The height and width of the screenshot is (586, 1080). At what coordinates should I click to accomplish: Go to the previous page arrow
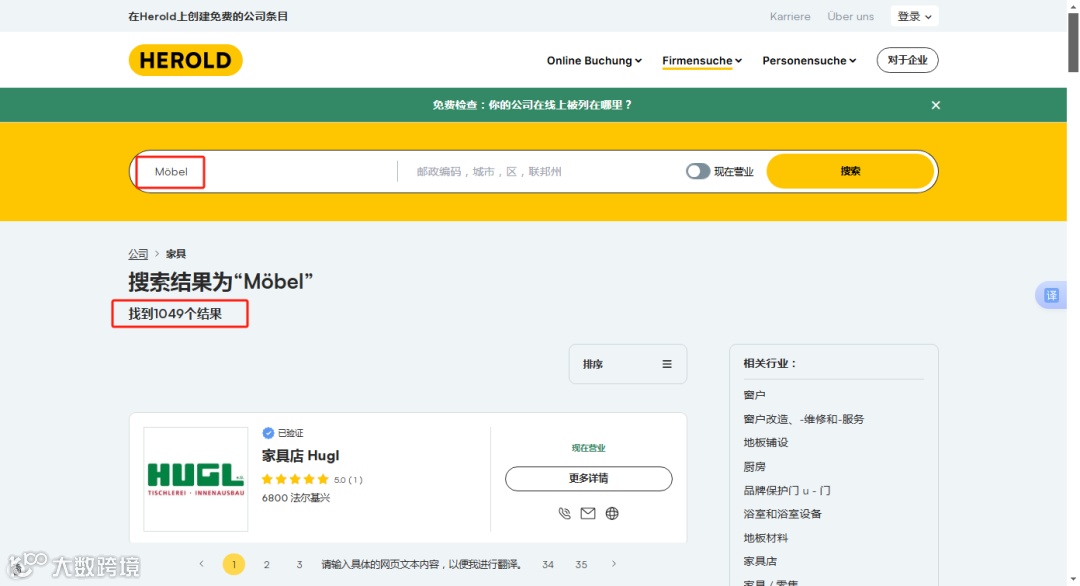pyautogui.click(x=201, y=564)
